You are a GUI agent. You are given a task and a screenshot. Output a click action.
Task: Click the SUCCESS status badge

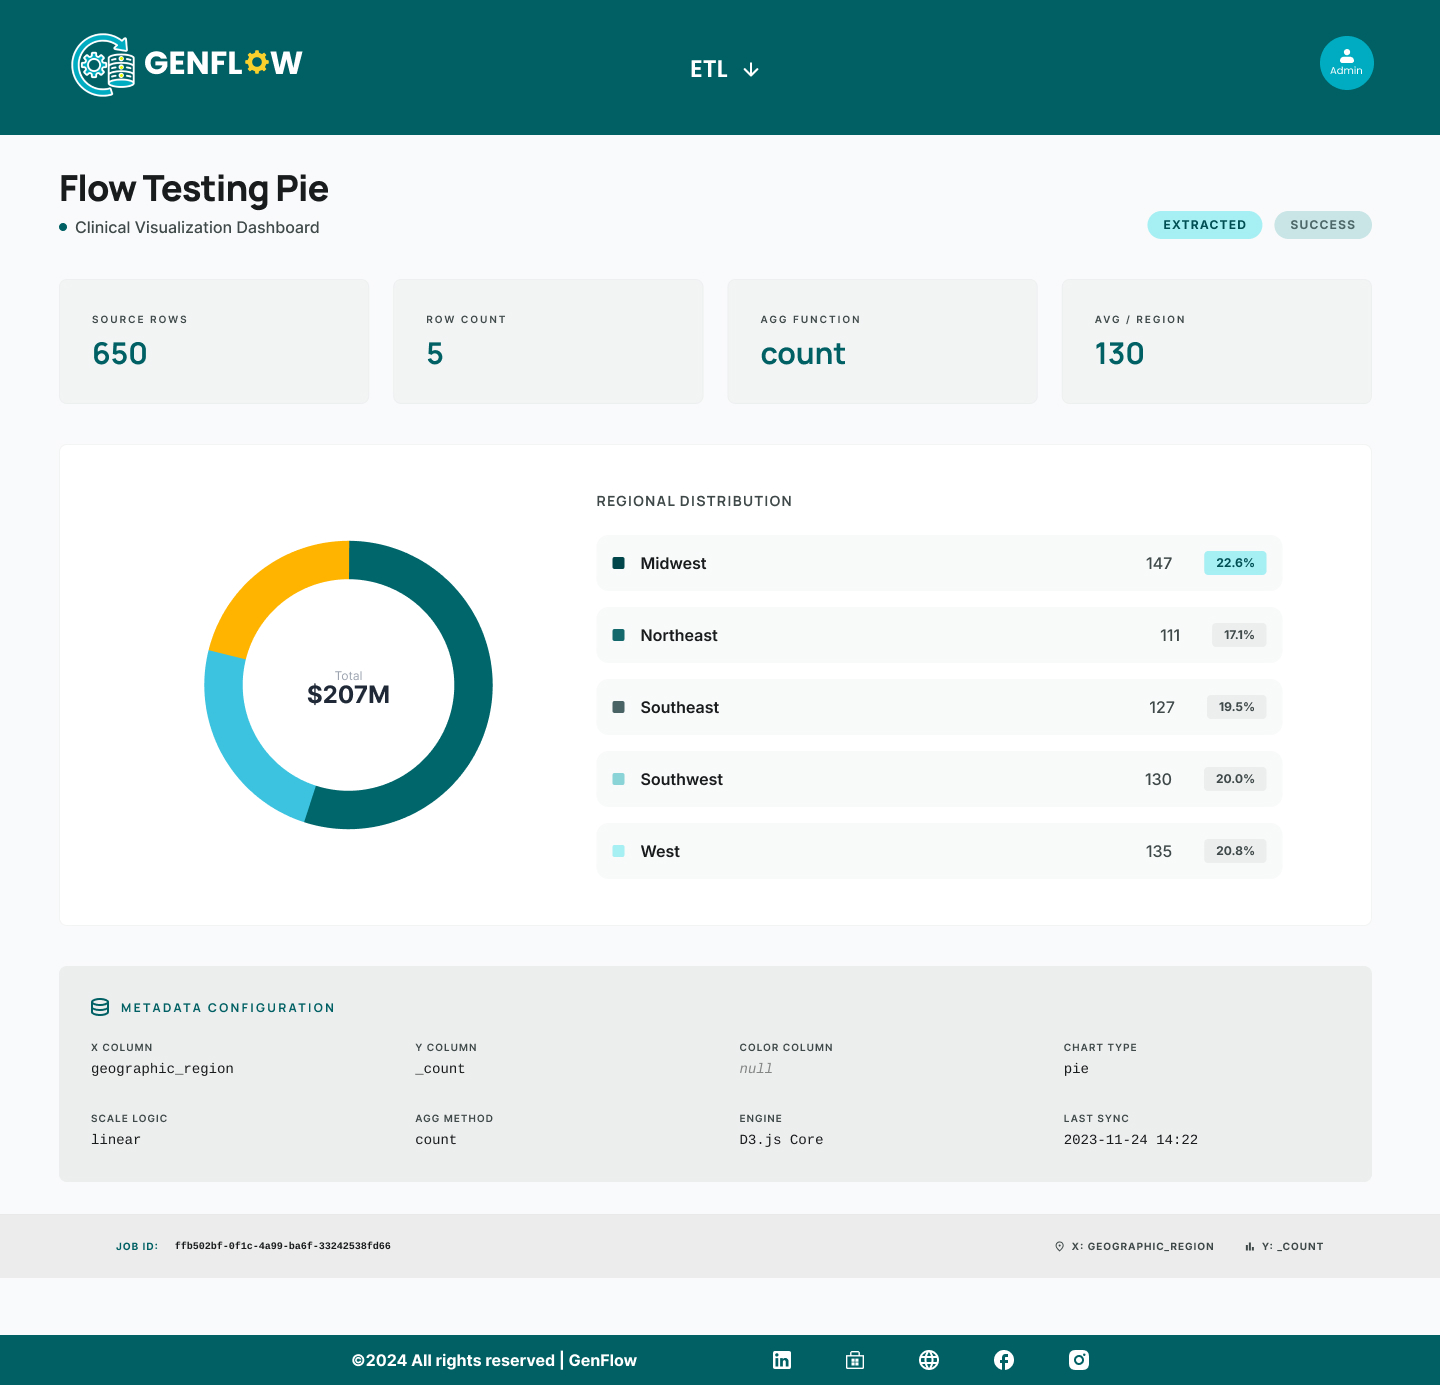1323,225
